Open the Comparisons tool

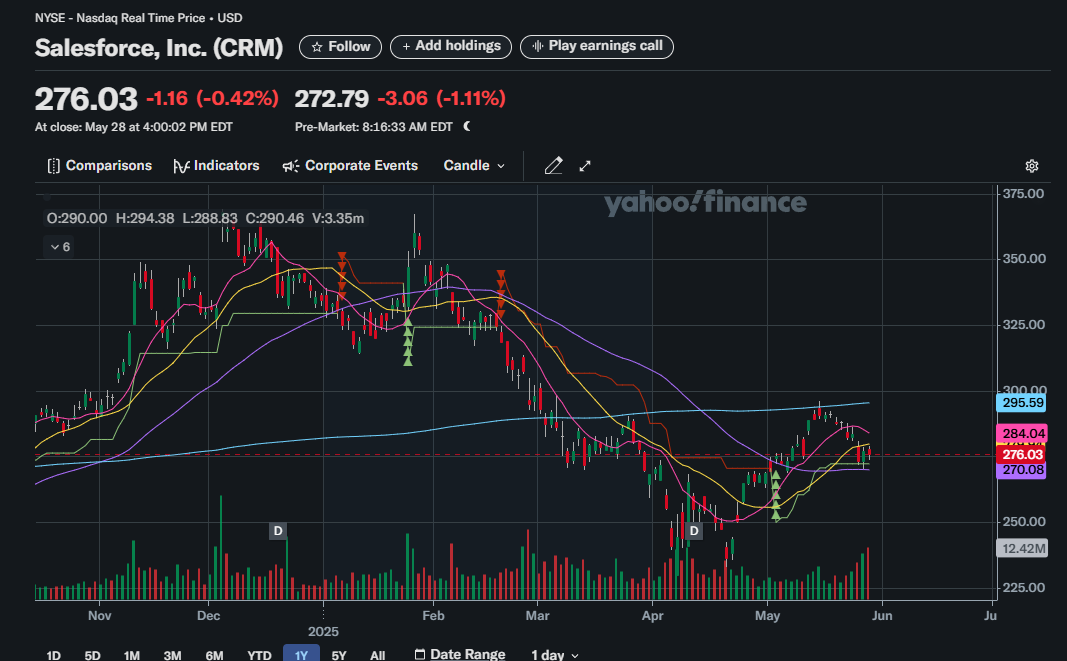pyautogui.click(x=99, y=166)
